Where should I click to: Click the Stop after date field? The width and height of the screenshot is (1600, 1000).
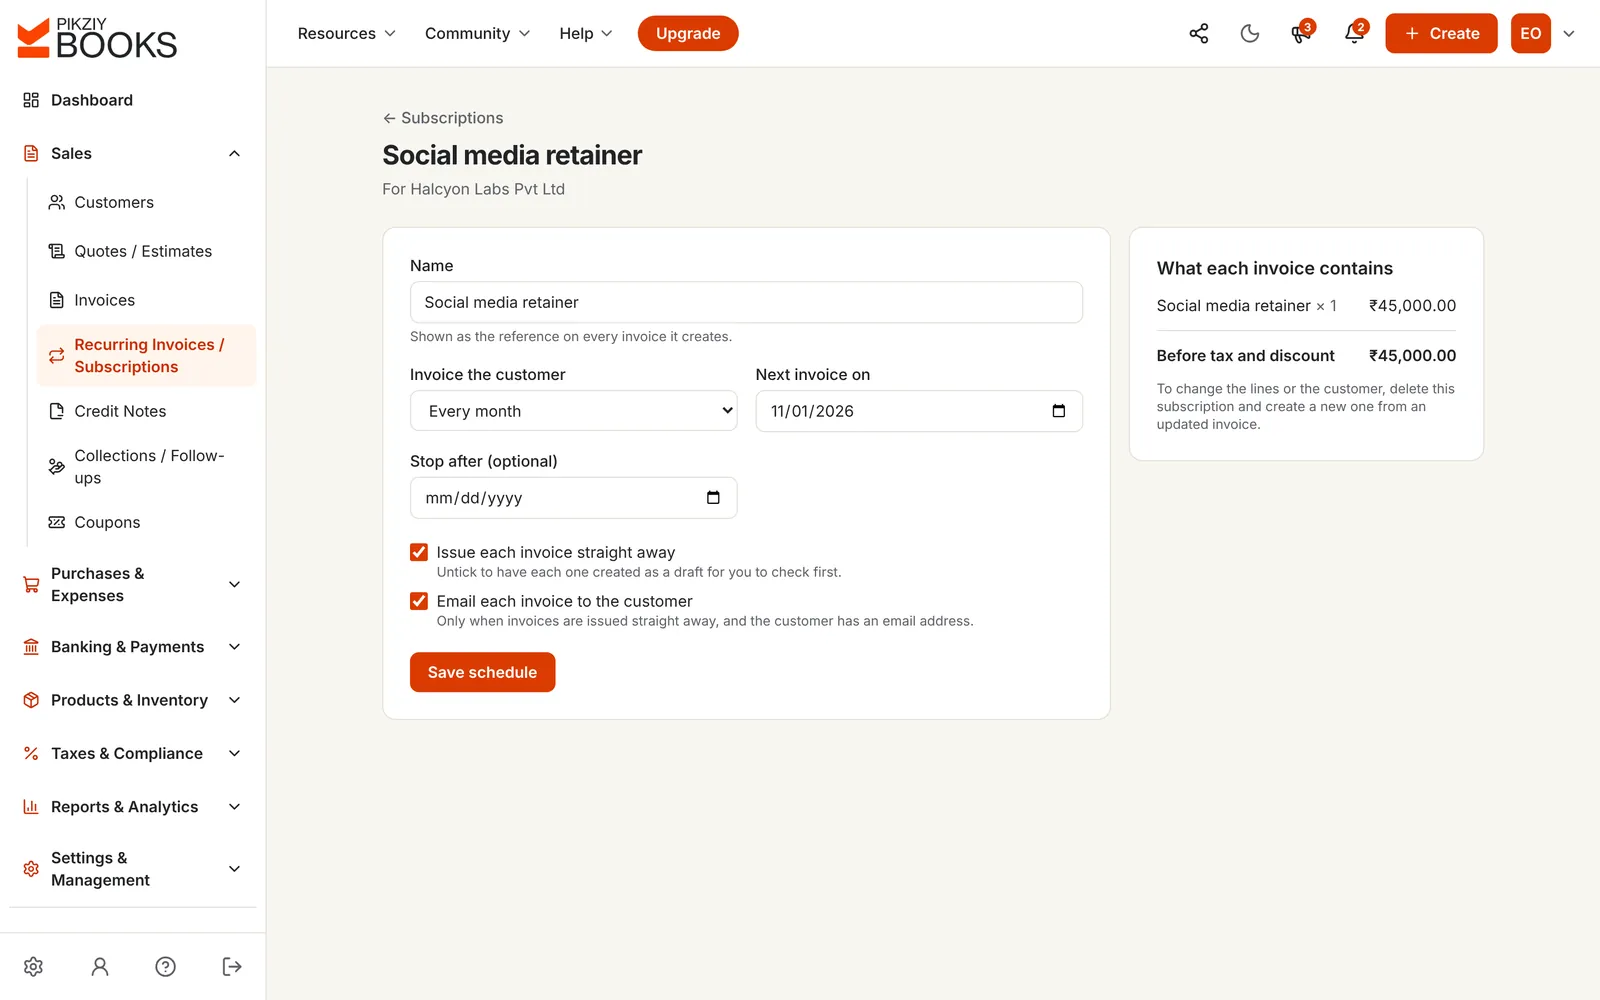(573, 498)
